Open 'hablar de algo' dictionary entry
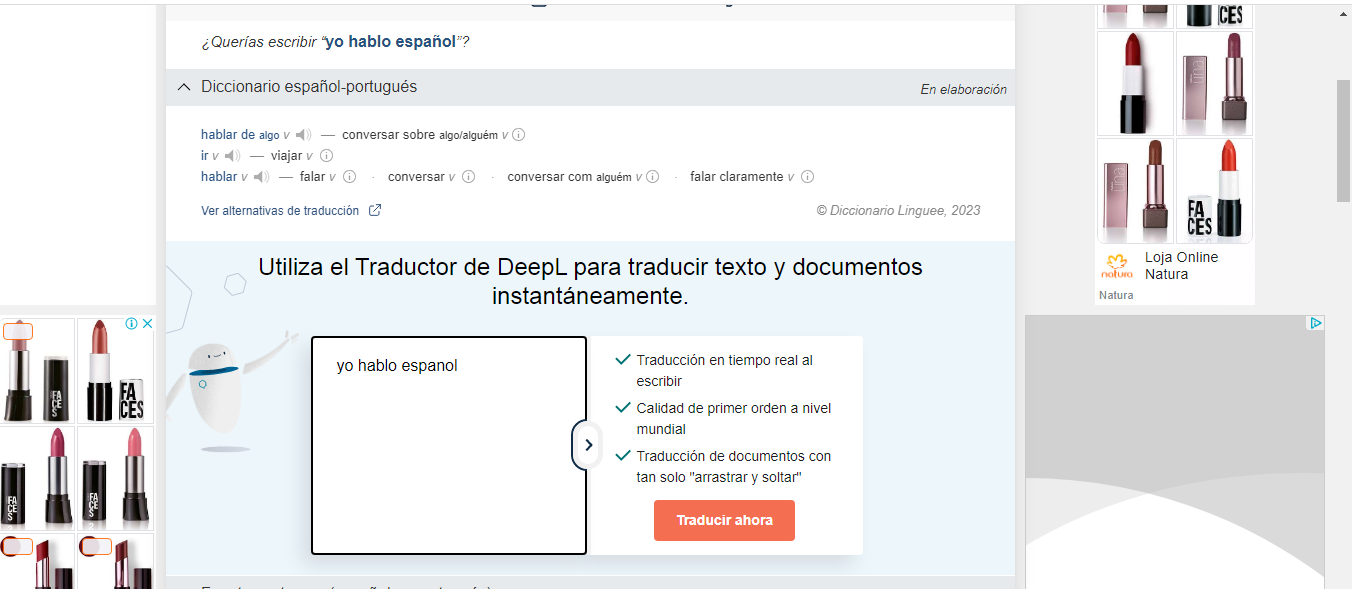 click(240, 135)
